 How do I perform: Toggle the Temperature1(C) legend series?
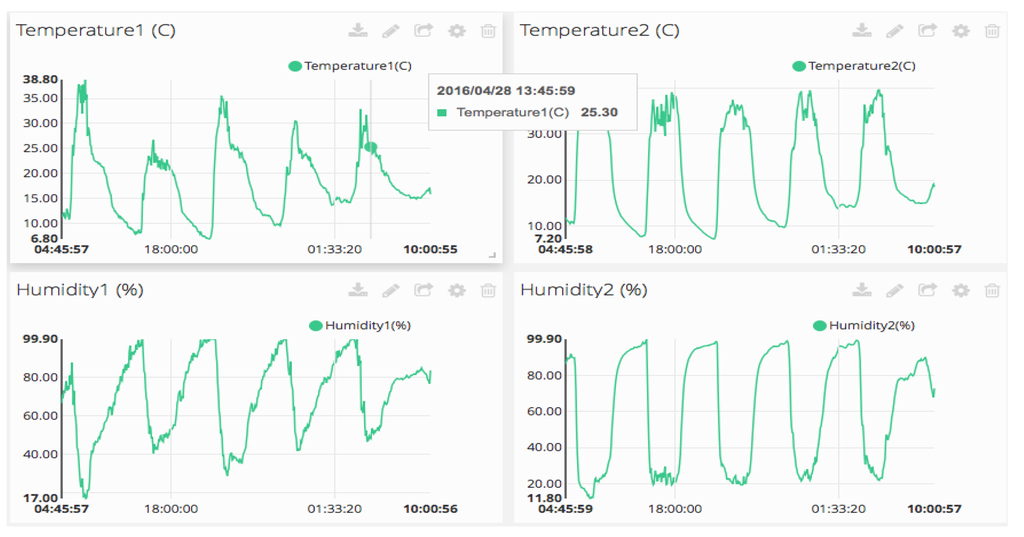point(350,66)
